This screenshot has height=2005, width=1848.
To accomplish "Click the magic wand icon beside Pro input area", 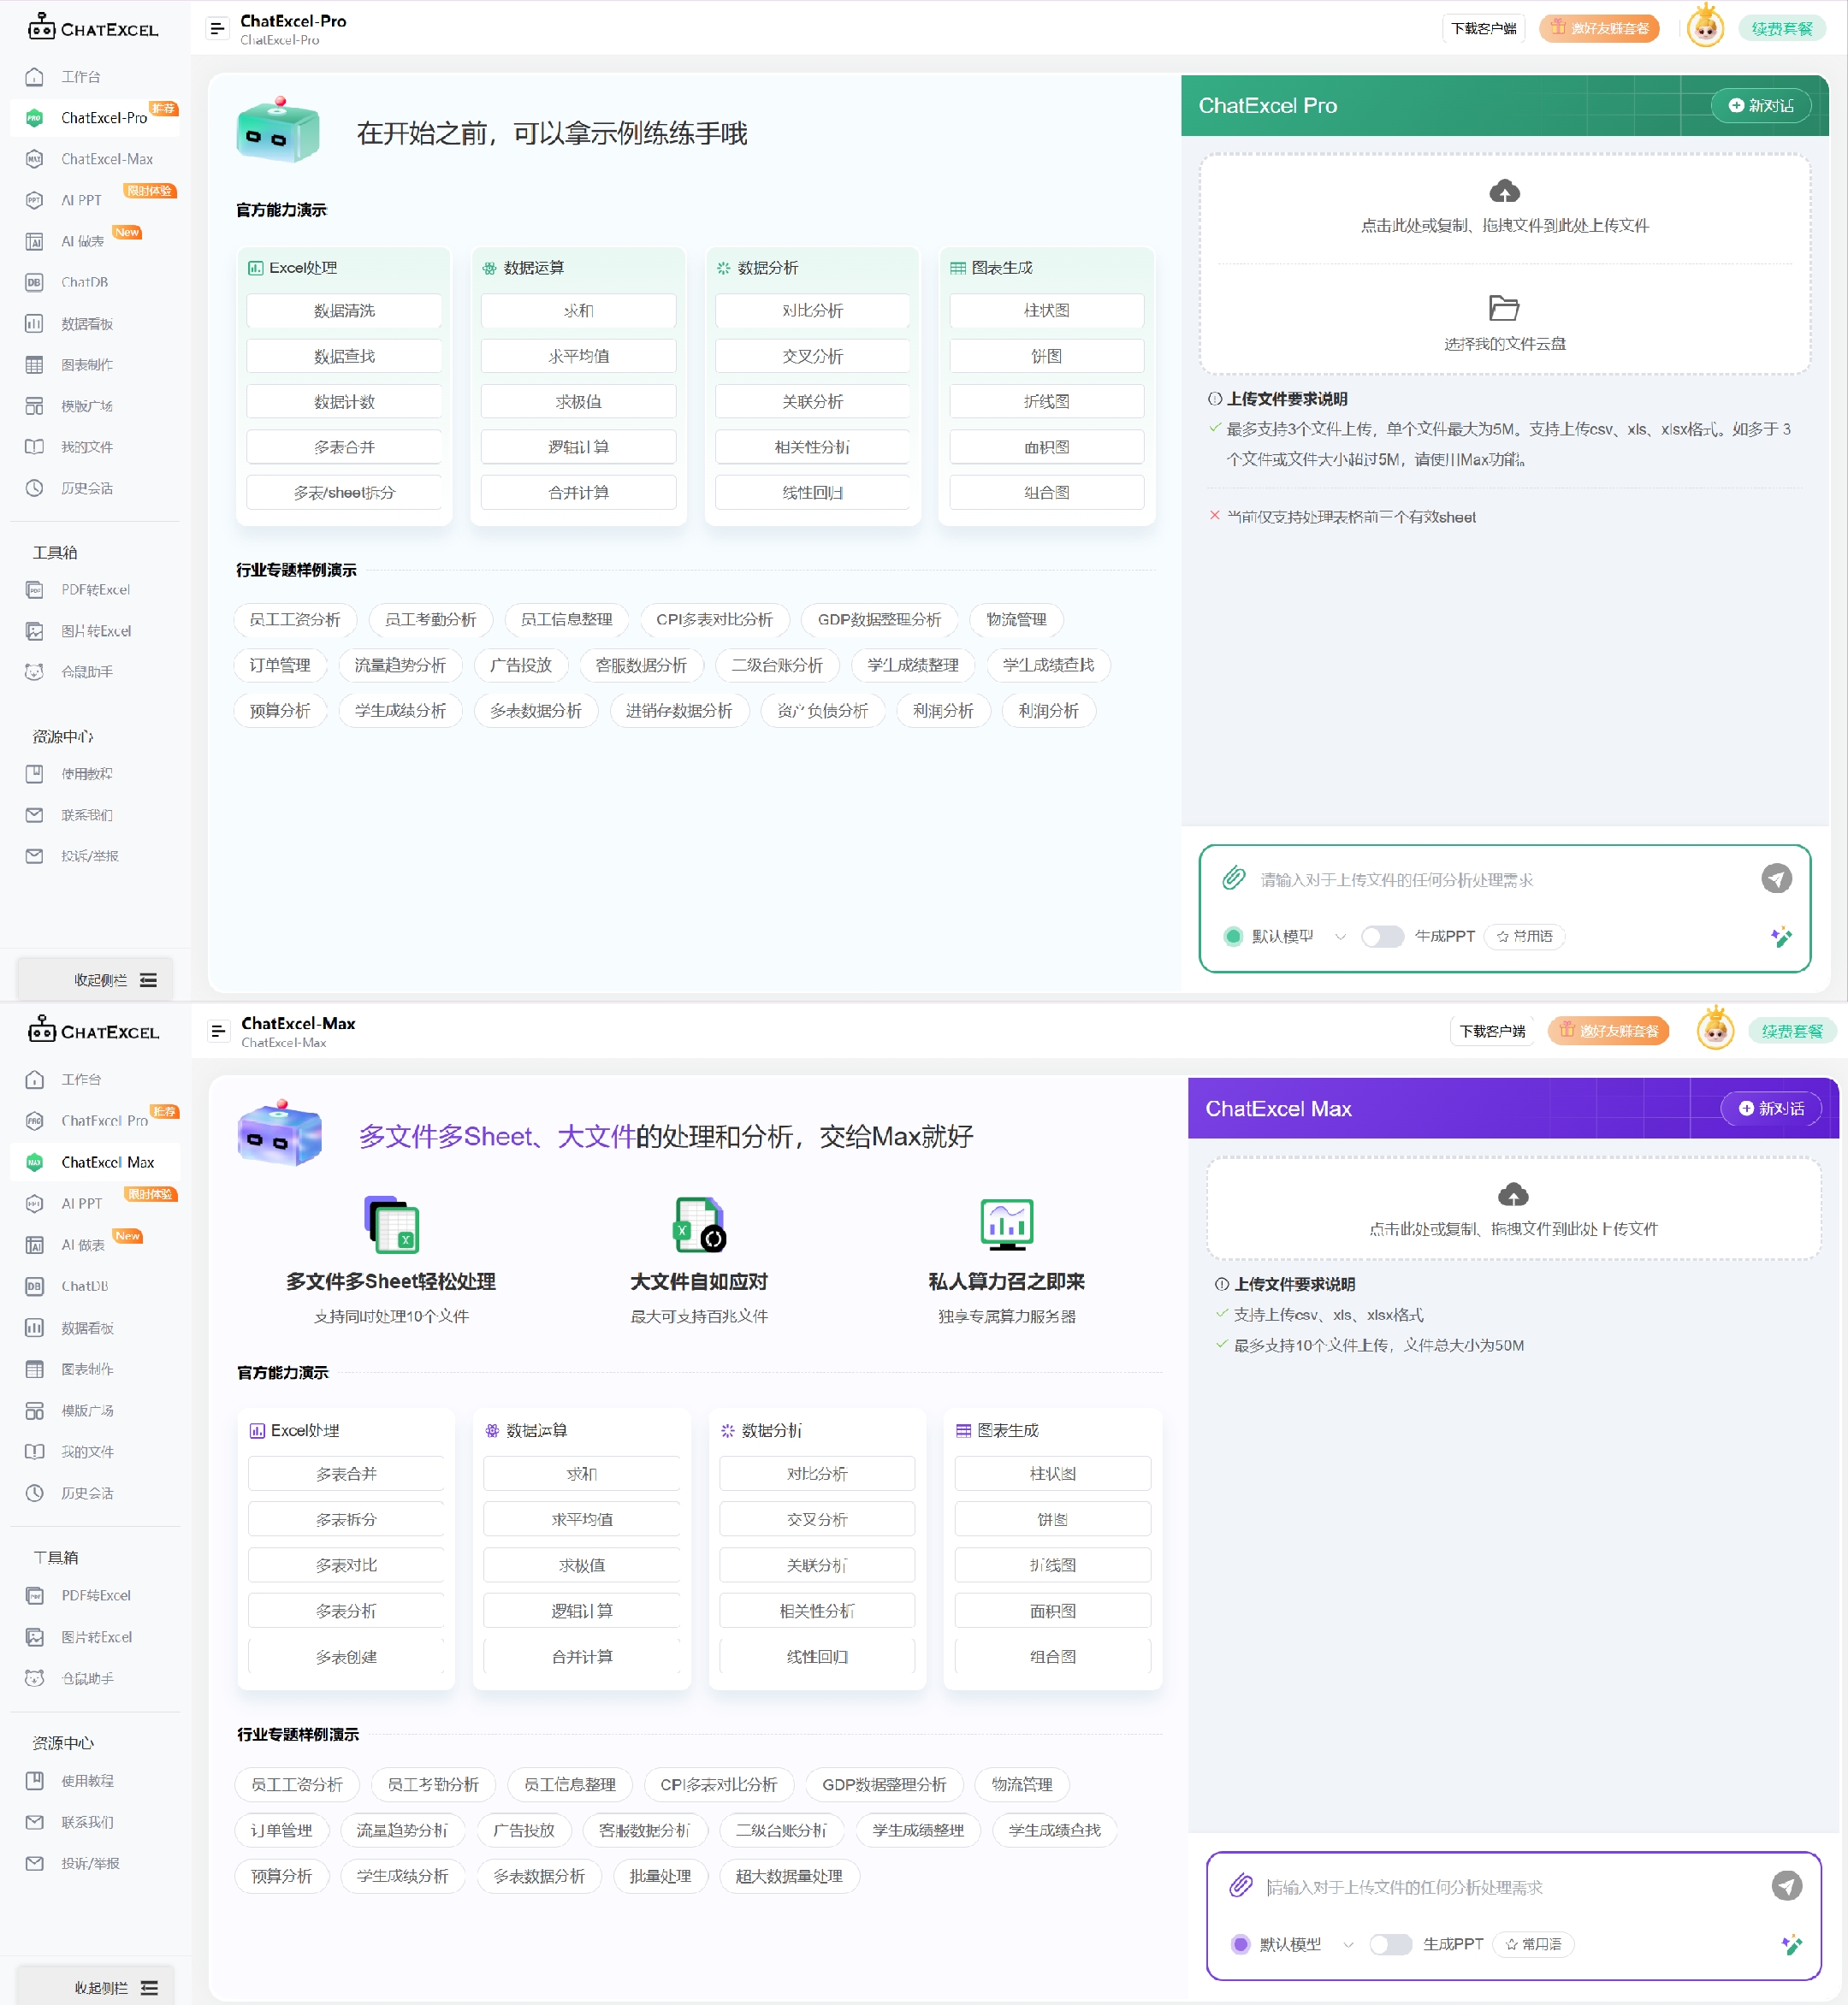I will [1780, 936].
